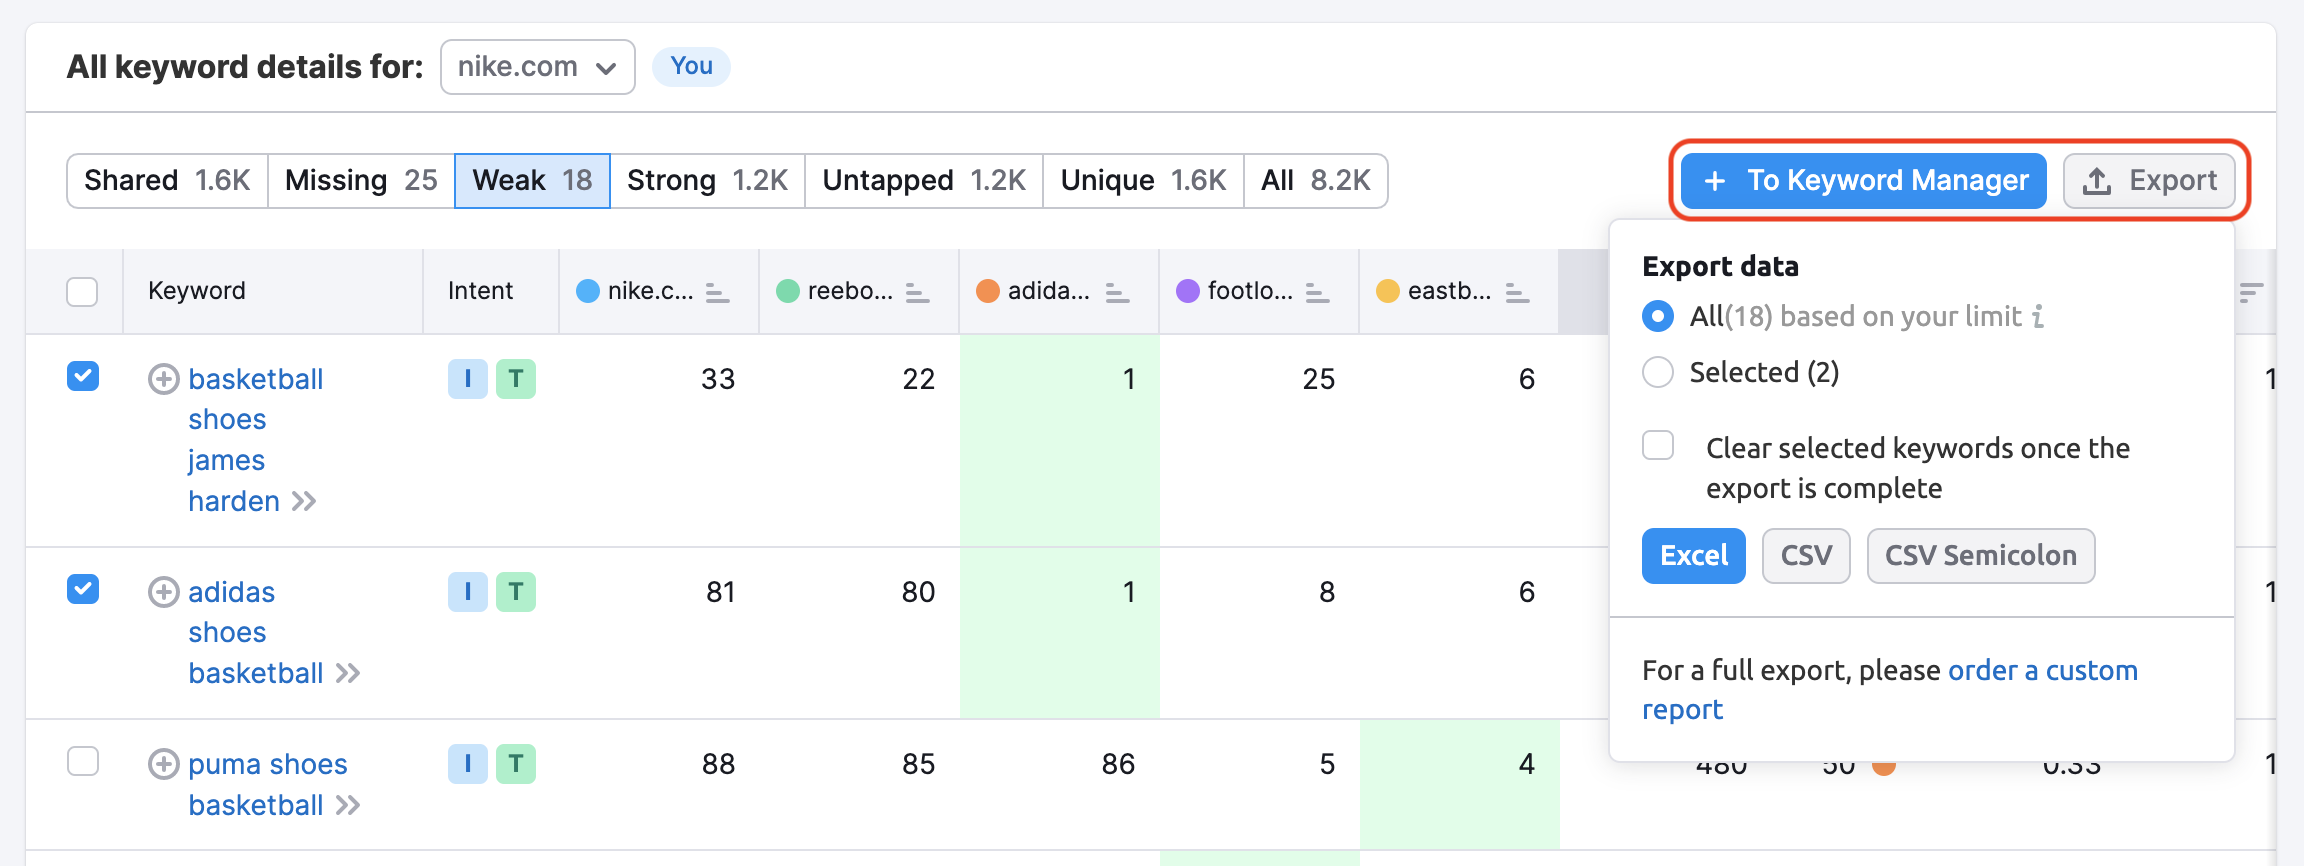
Task: Uncheck the adidas shoes basketball row
Action: click(x=83, y=590)
